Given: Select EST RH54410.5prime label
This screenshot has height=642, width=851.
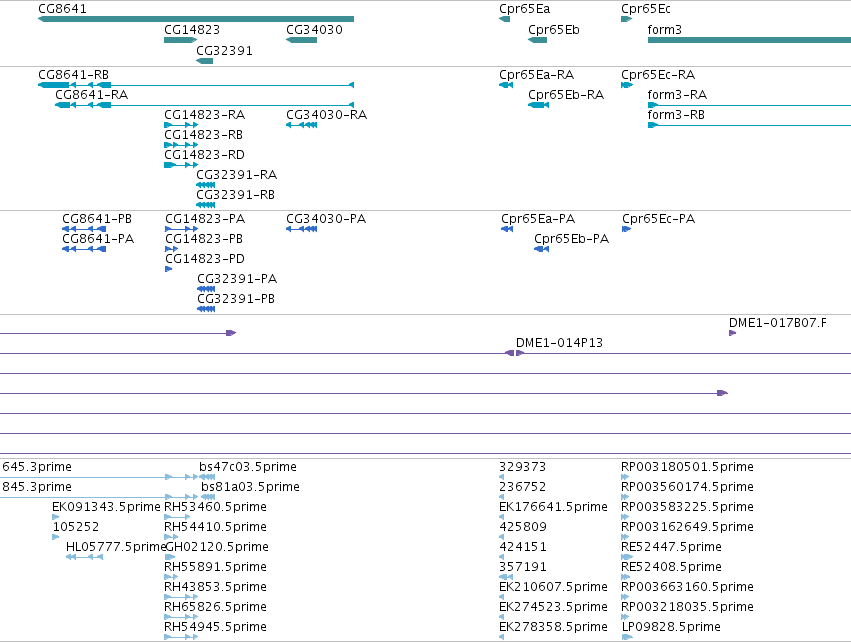Looking at the screenshot, I should tap(215, 527).
